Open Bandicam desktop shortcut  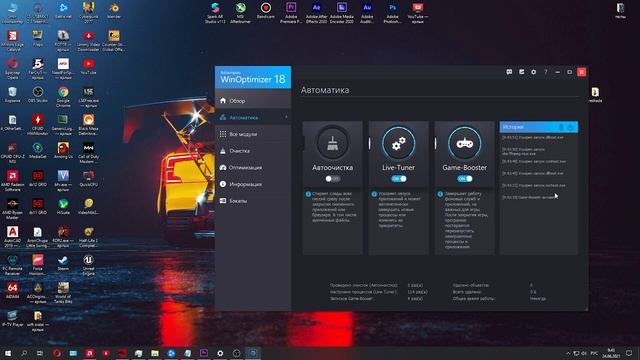(266, 11)
